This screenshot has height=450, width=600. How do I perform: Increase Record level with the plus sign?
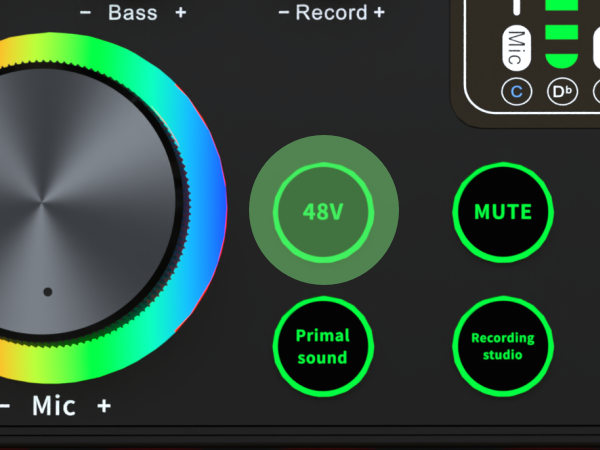(x=378, y=13)
